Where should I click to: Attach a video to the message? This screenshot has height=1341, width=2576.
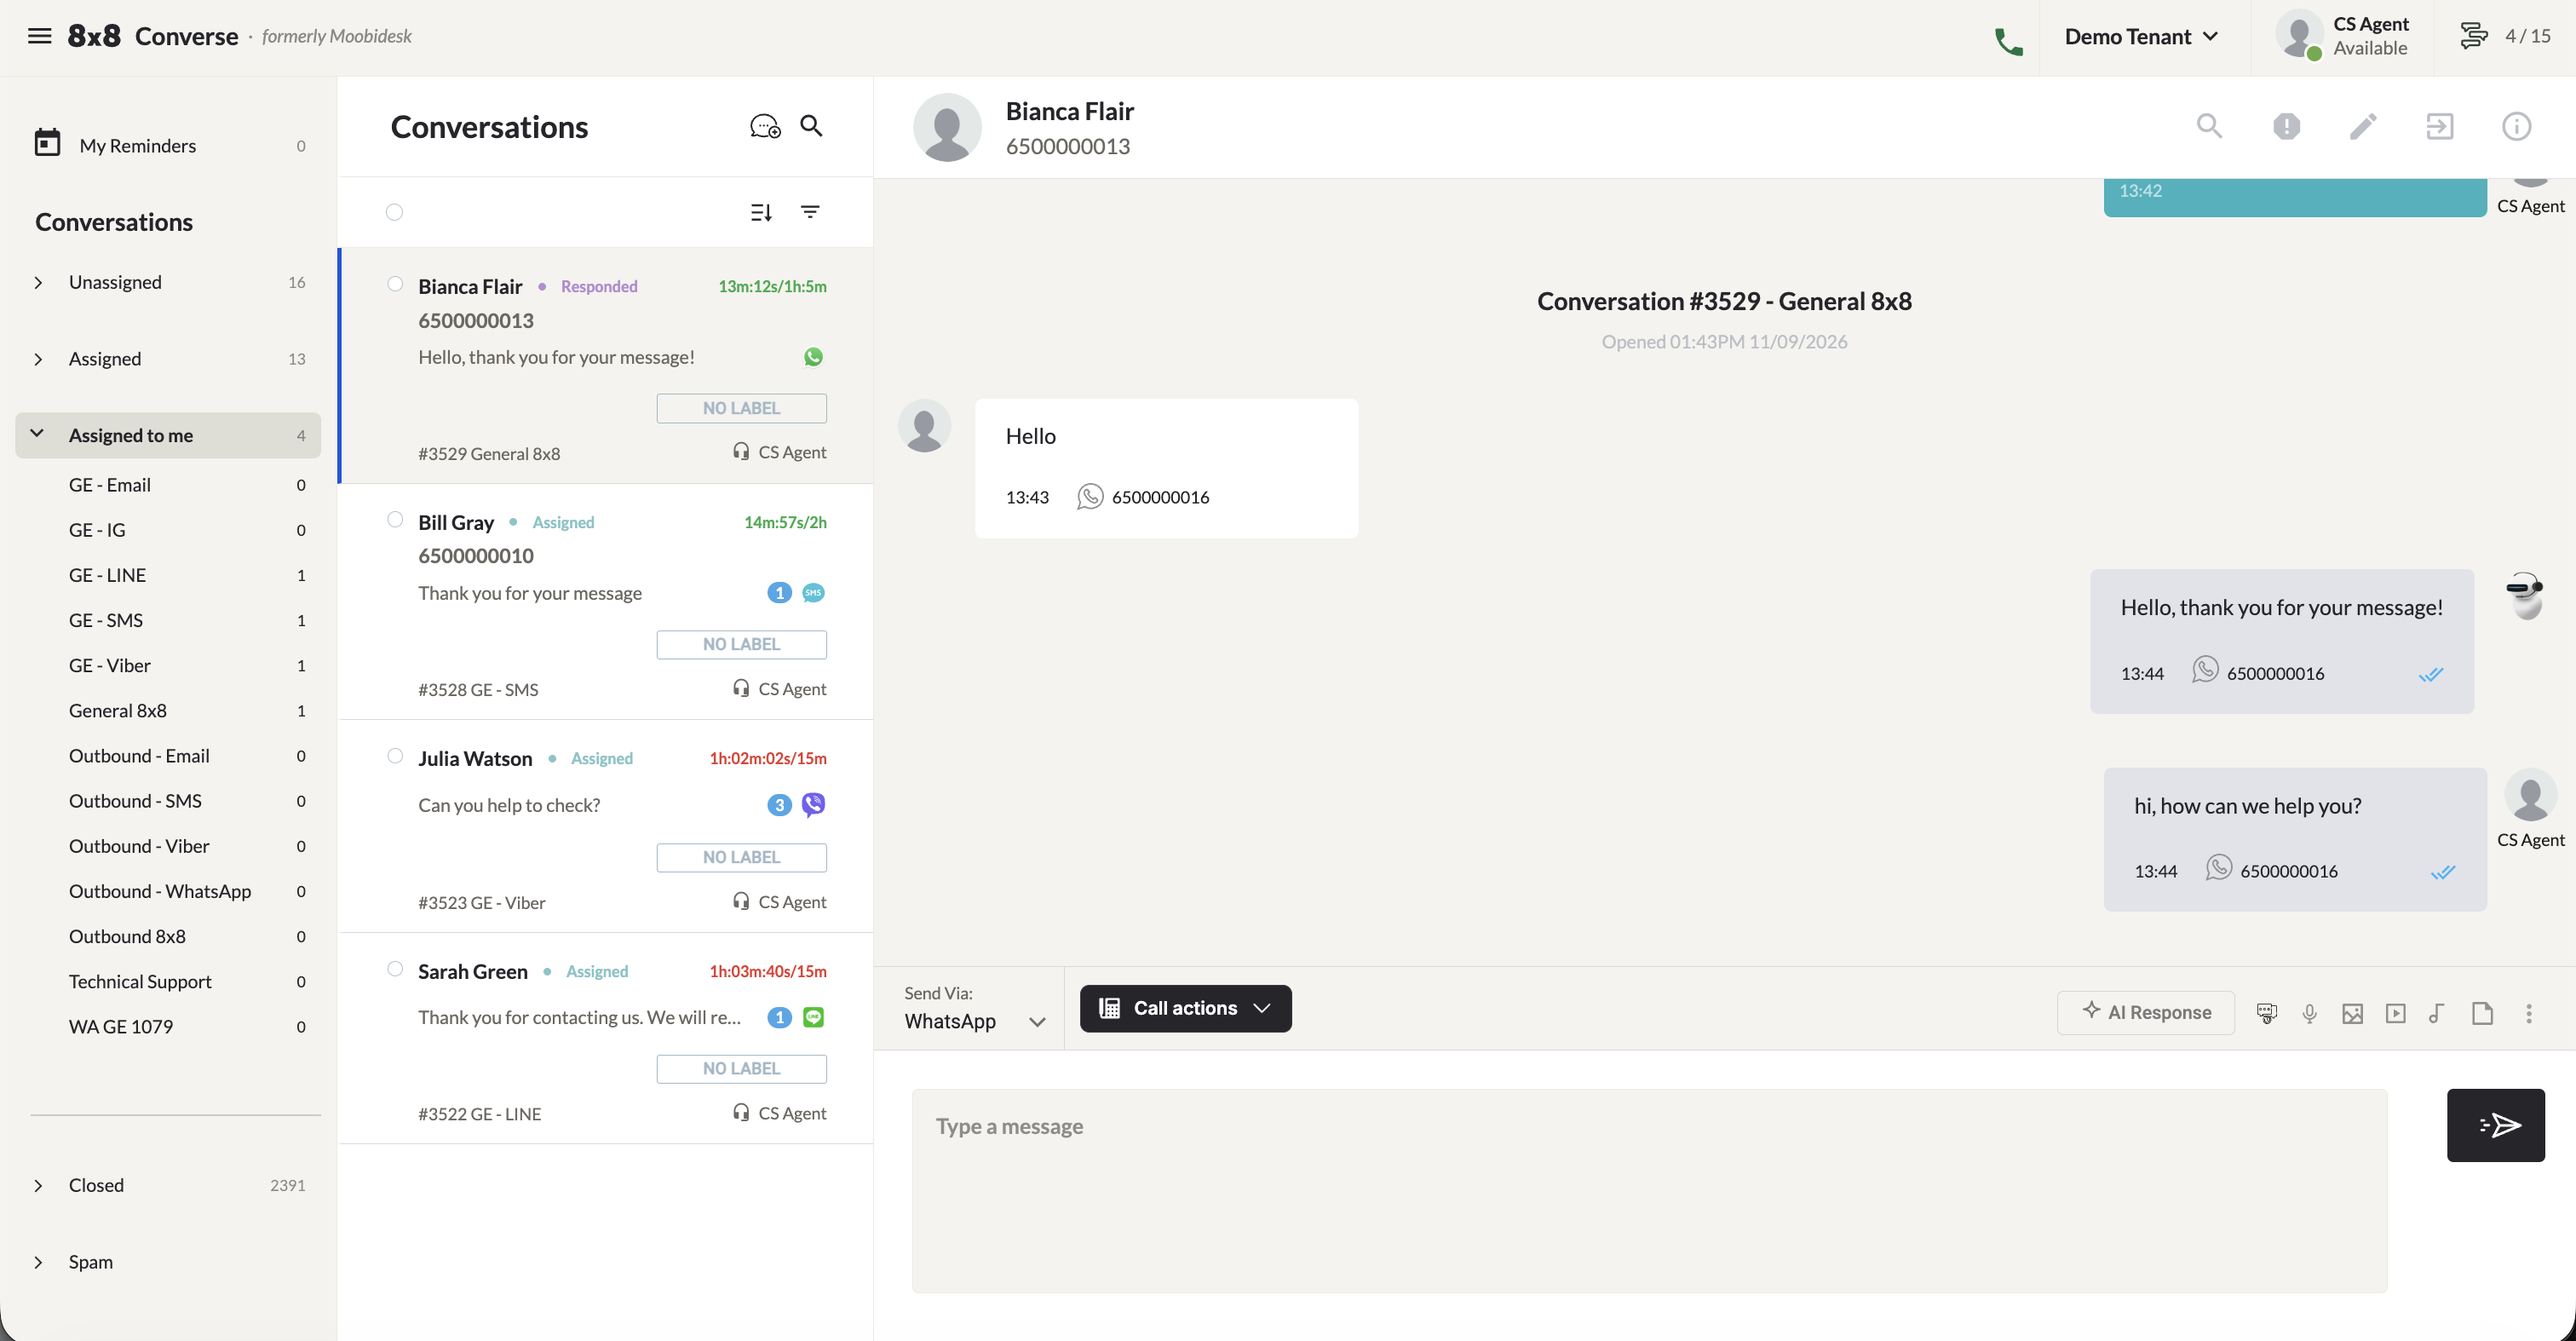tap(2396, 1013)
